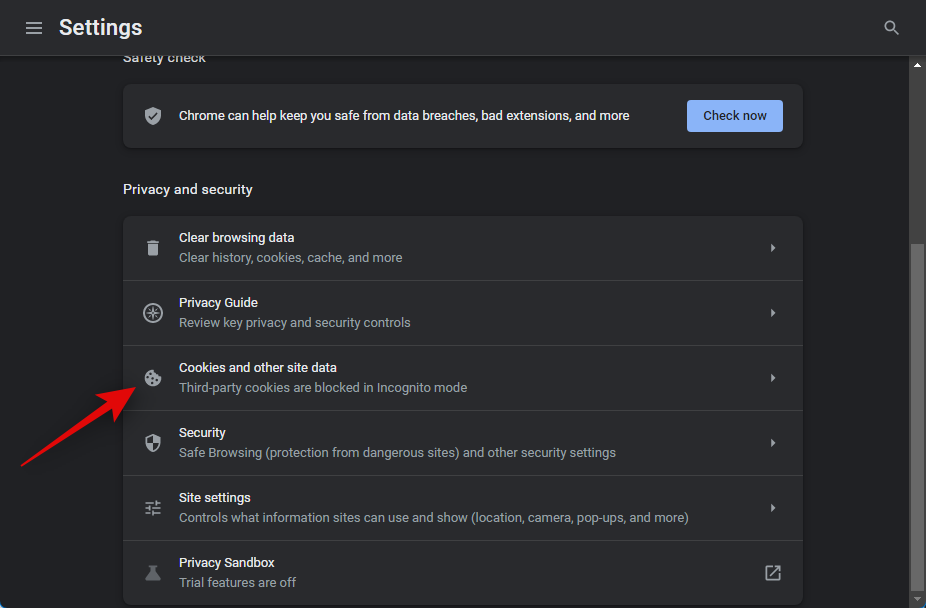Expand Clear browsing data arrow

point(772,248)
